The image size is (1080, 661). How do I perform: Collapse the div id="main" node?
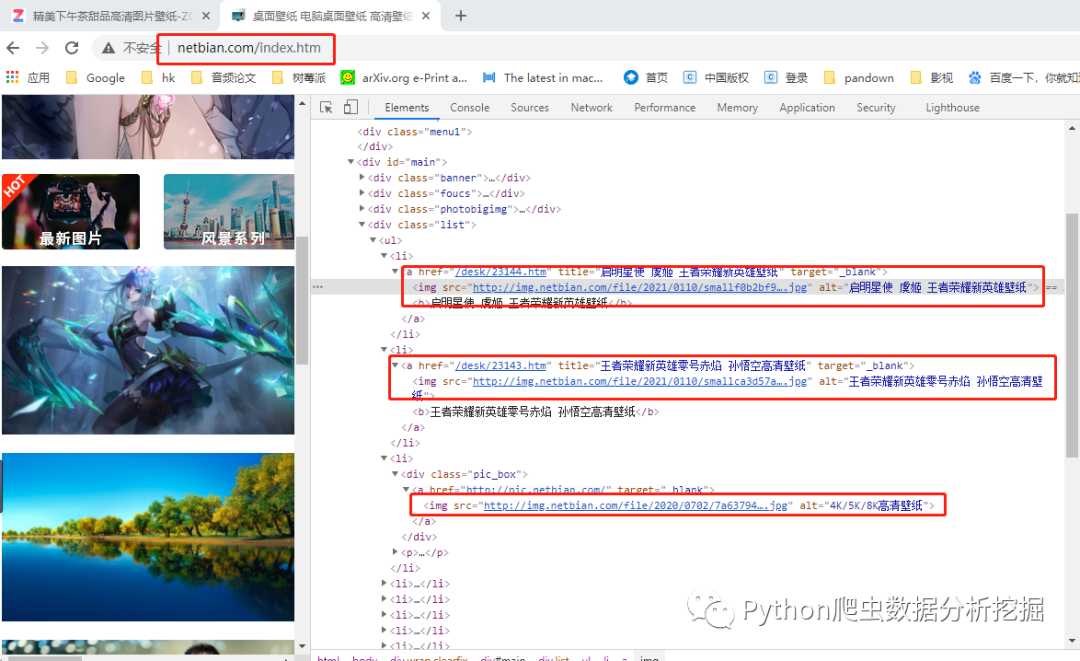click(x=351, y=162)
